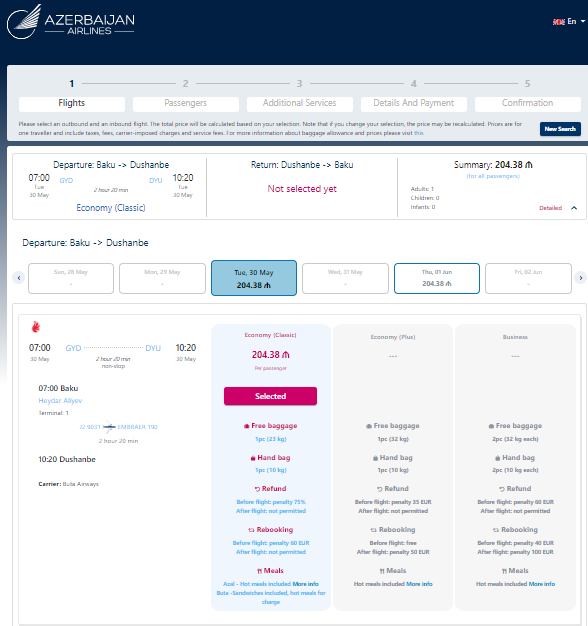The height and width of the screenshot is (626, 588).
Task: Click the Business baggage icon
Action: point(491,426)
